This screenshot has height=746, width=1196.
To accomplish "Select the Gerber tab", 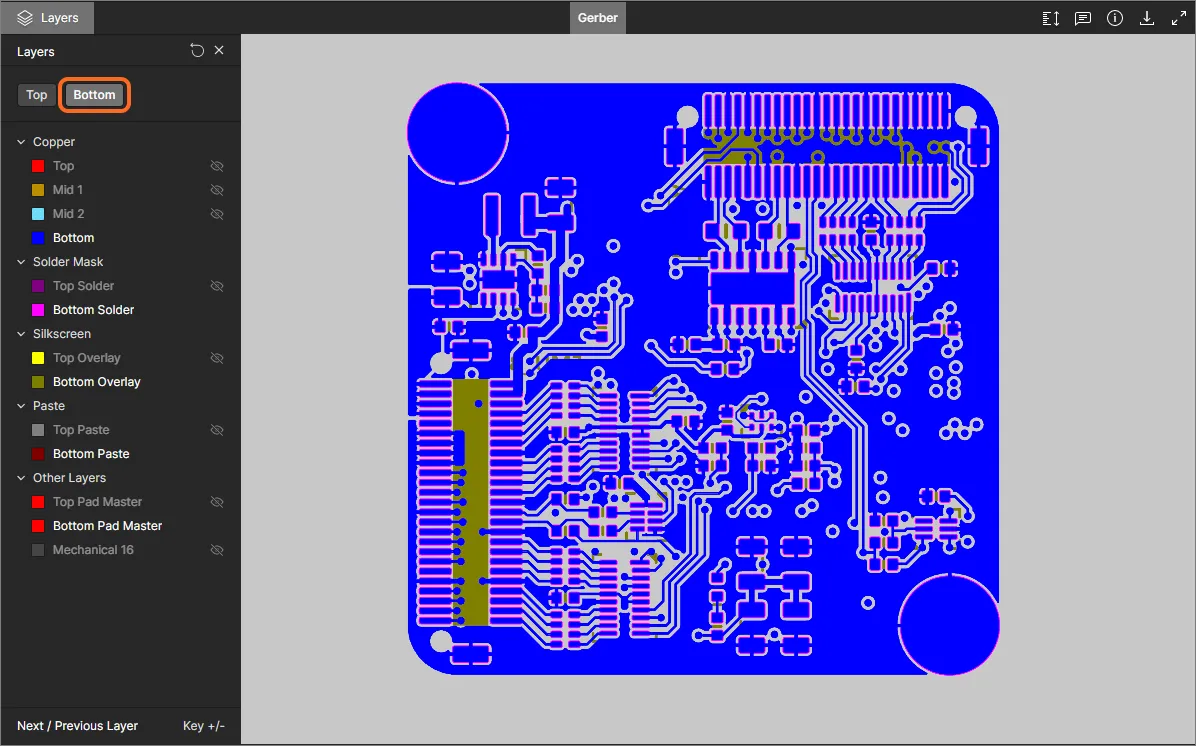I will 597,18.
